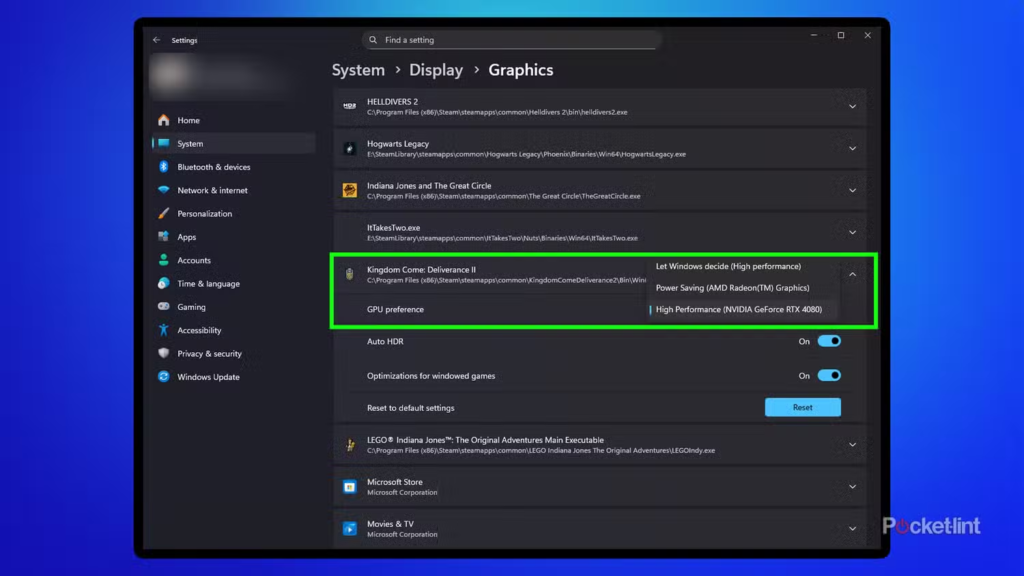Choose Power Saving (AMD Radeon) GPU option

pos(732,288)
